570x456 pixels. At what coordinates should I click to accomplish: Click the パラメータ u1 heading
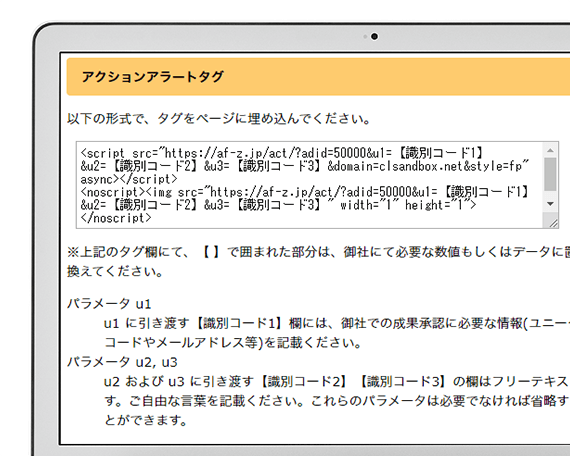[x=109, y=303]
